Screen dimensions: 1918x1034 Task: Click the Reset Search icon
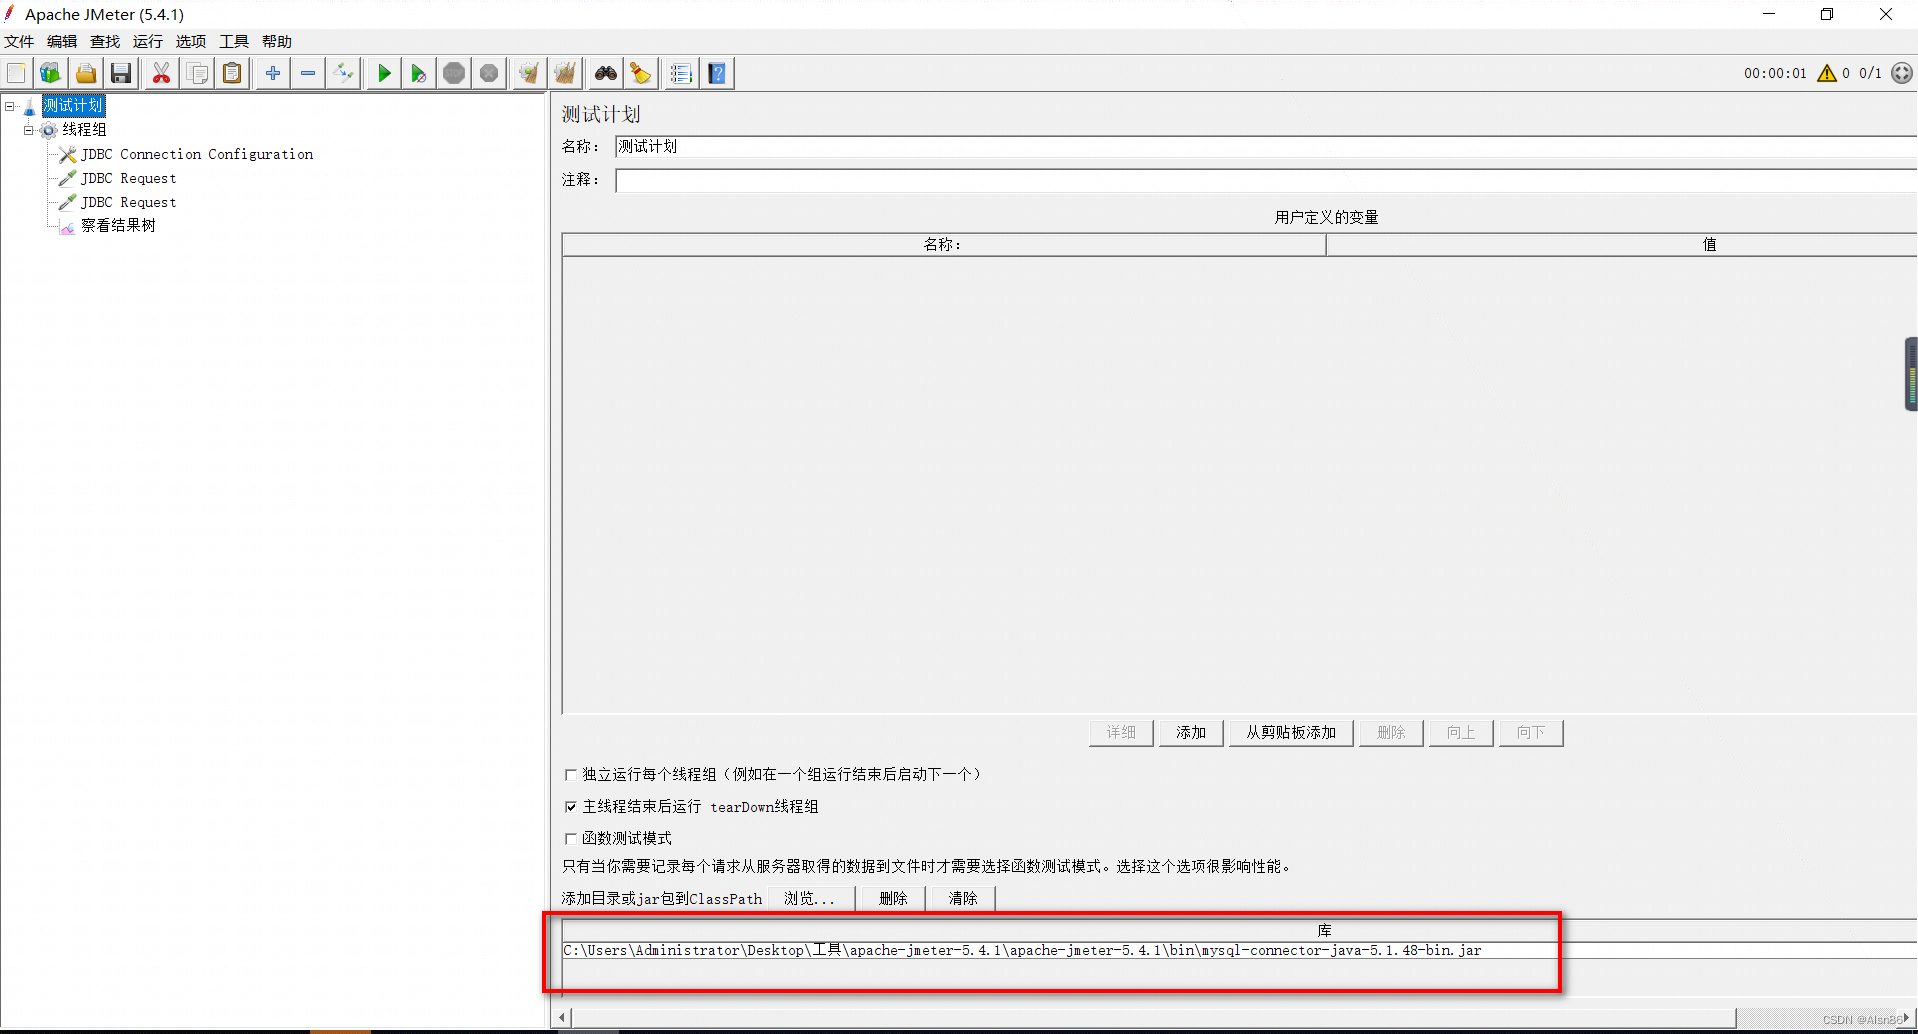tap(641, 73)
